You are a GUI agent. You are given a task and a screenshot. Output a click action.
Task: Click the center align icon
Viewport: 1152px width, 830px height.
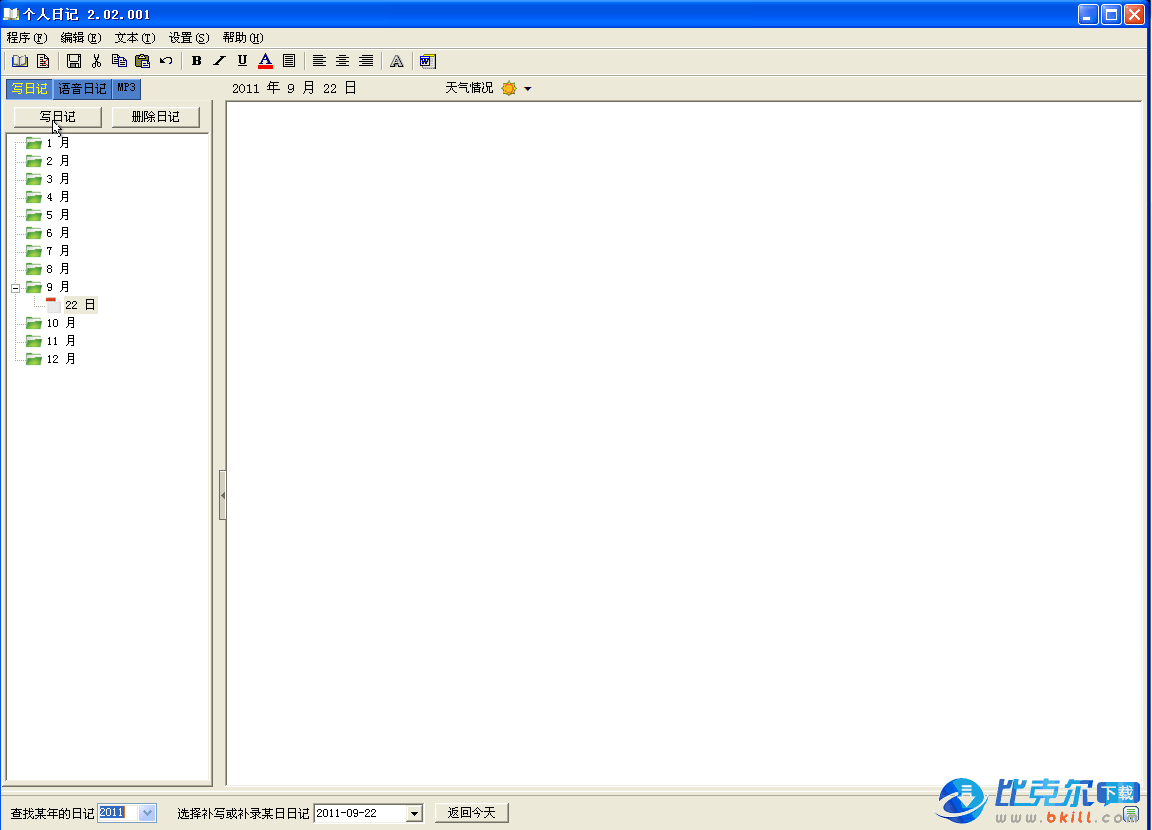pyautogui.click(x=343, y=61)
